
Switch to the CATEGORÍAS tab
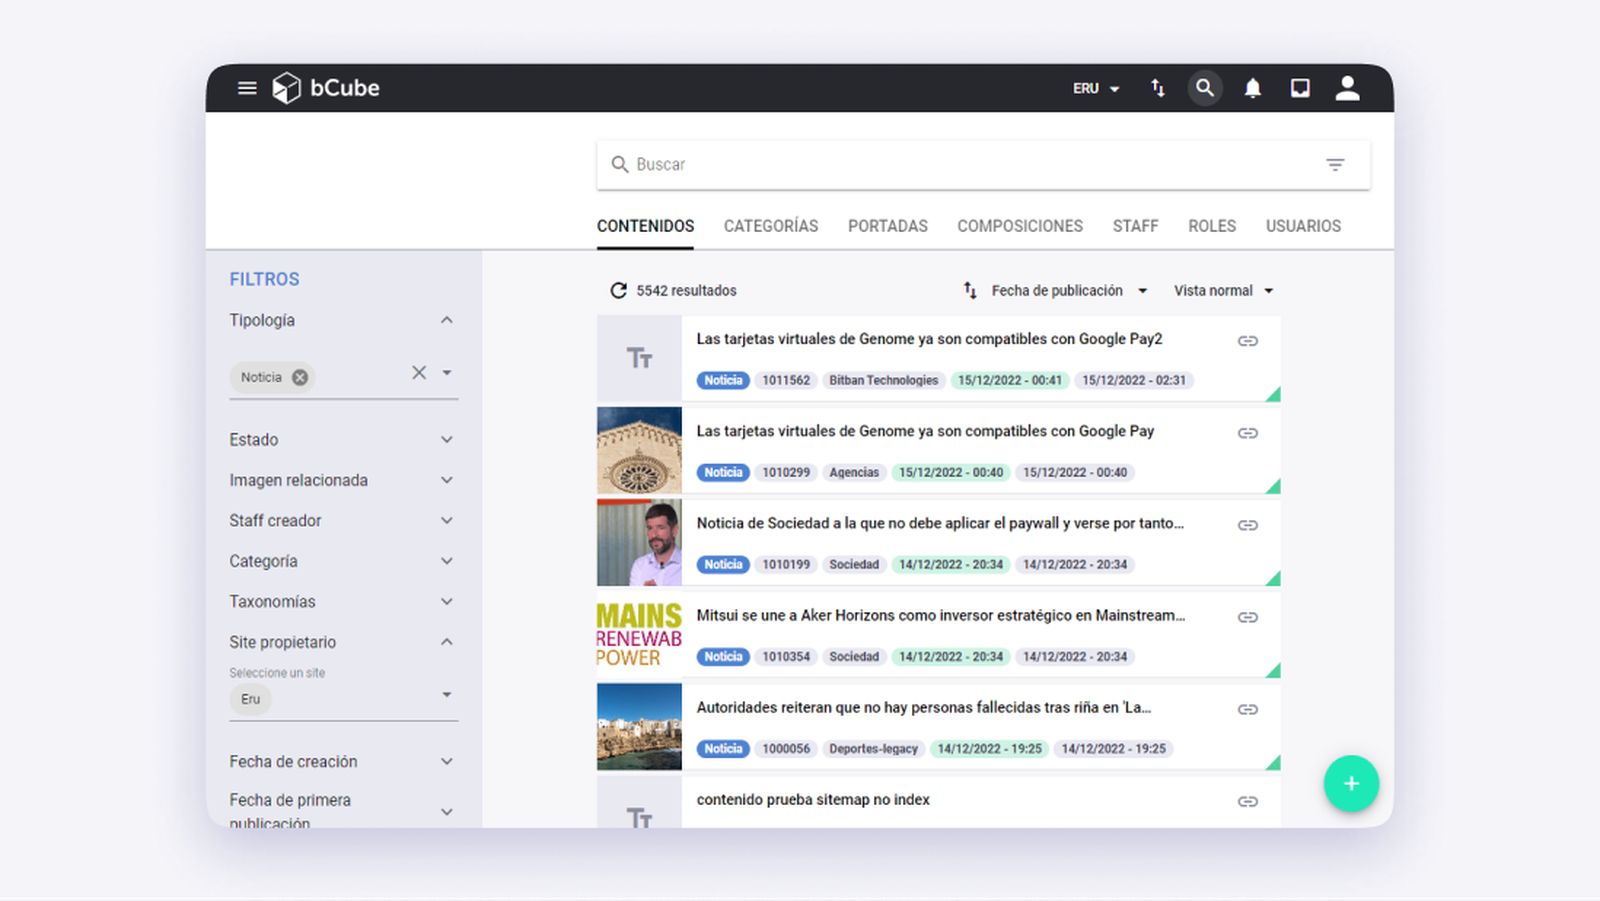tap(770, 226)
